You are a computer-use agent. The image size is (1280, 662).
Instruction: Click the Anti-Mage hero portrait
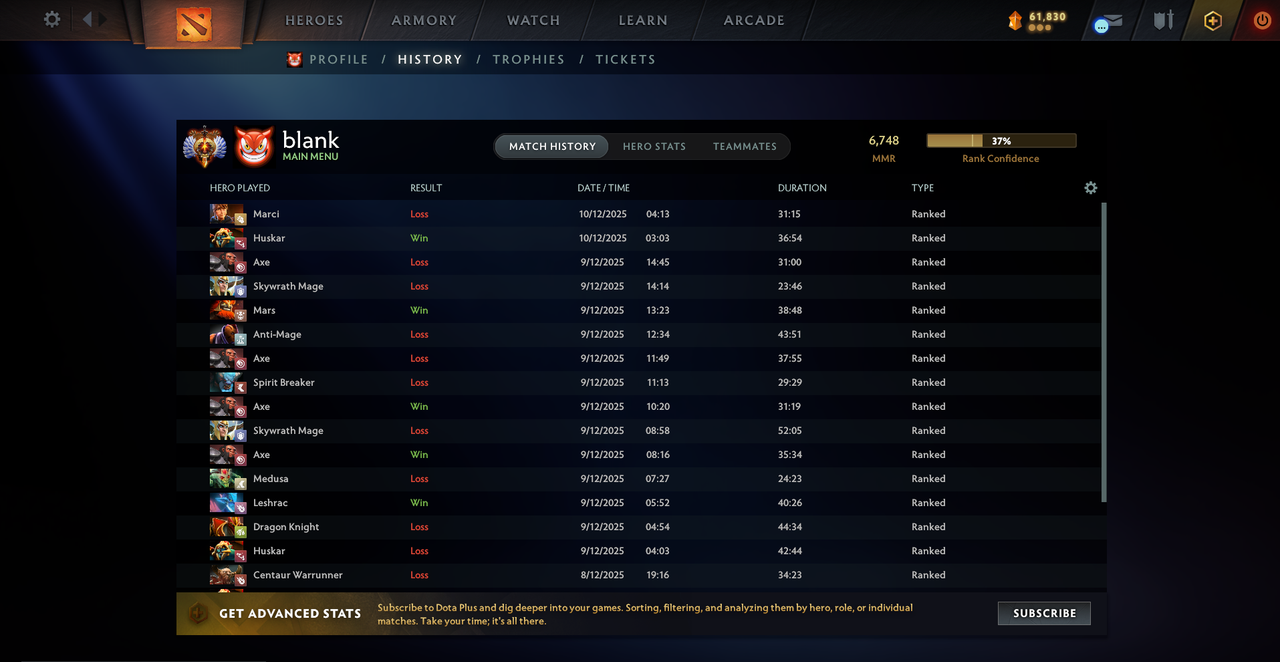[x=227, y=334]
